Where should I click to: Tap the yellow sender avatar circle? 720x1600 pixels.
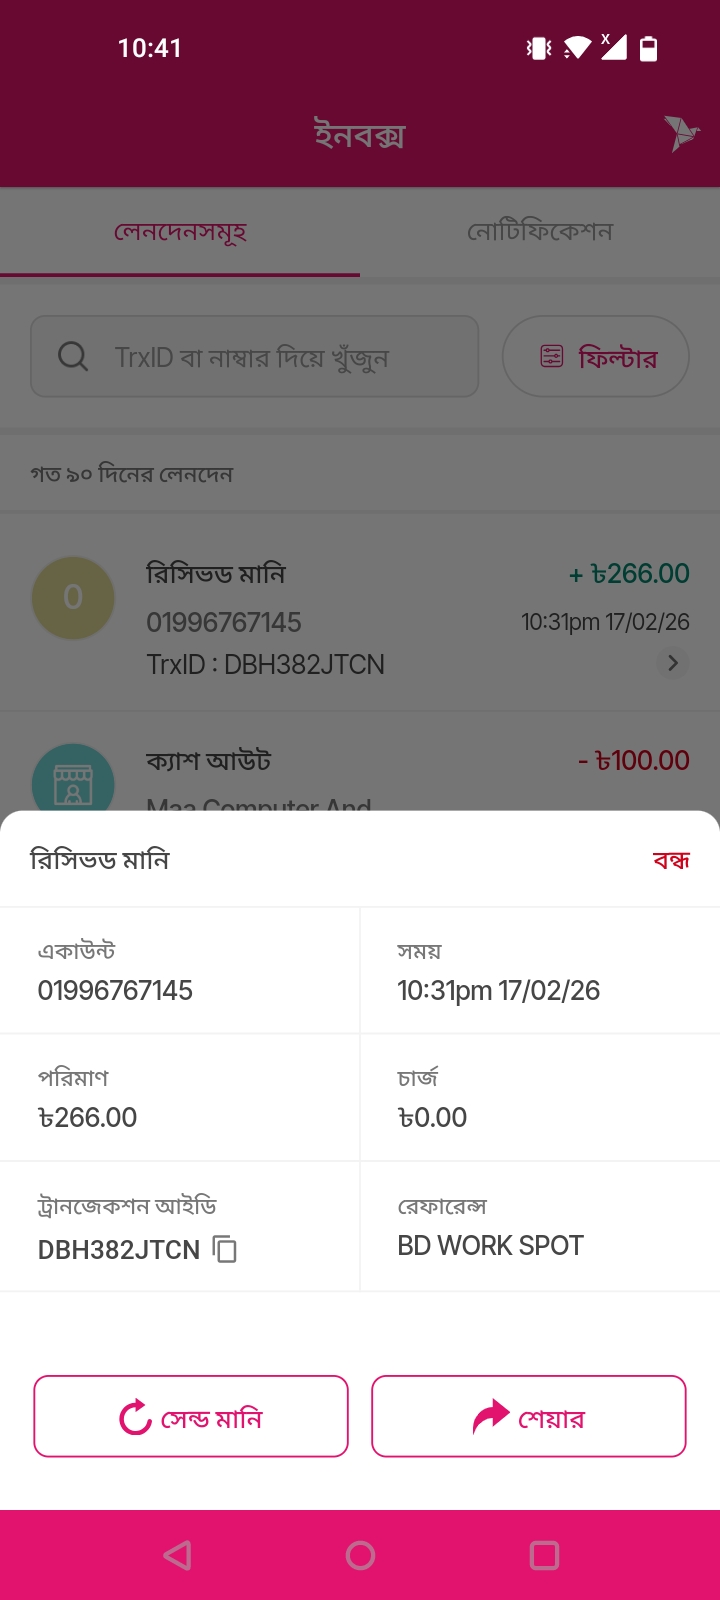73,598
